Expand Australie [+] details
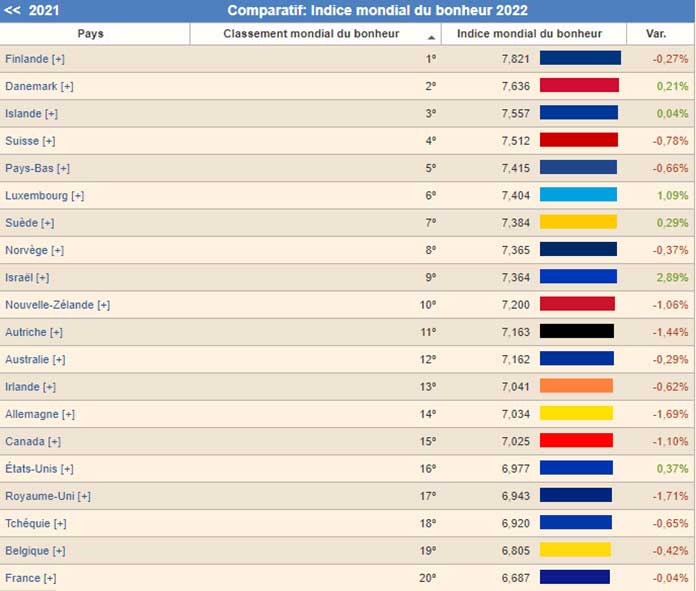Image resolution: width=696 pixels, height=591 pixels. pos(59,359)
